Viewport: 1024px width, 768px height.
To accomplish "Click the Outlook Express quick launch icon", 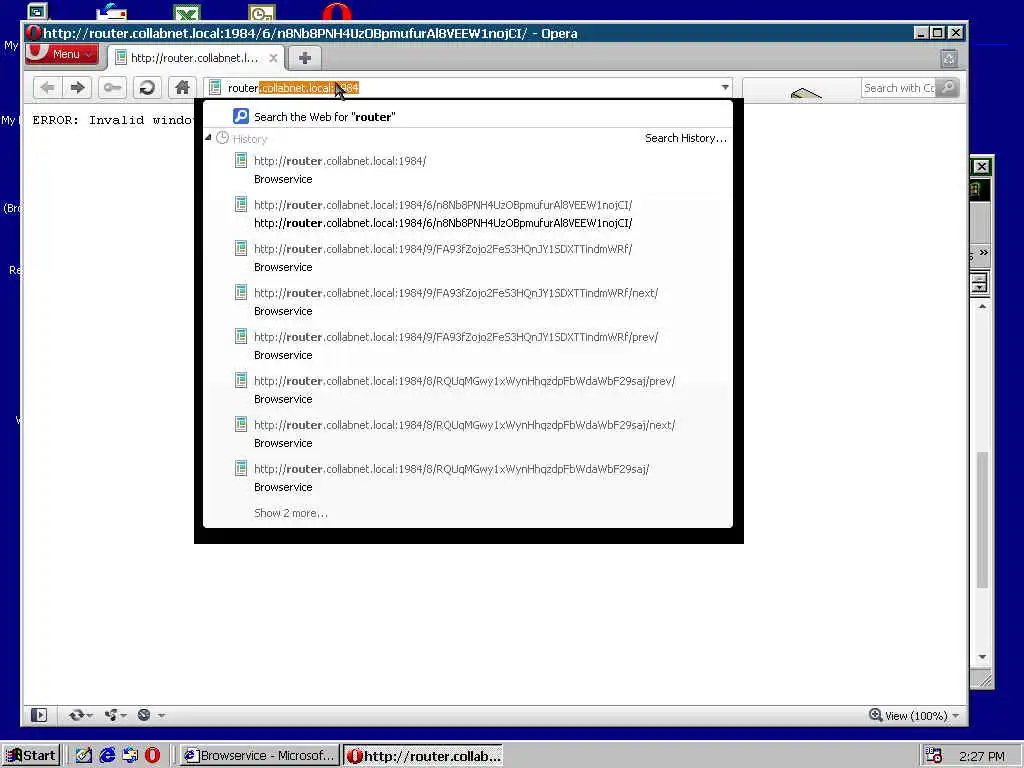I will 129,756.
